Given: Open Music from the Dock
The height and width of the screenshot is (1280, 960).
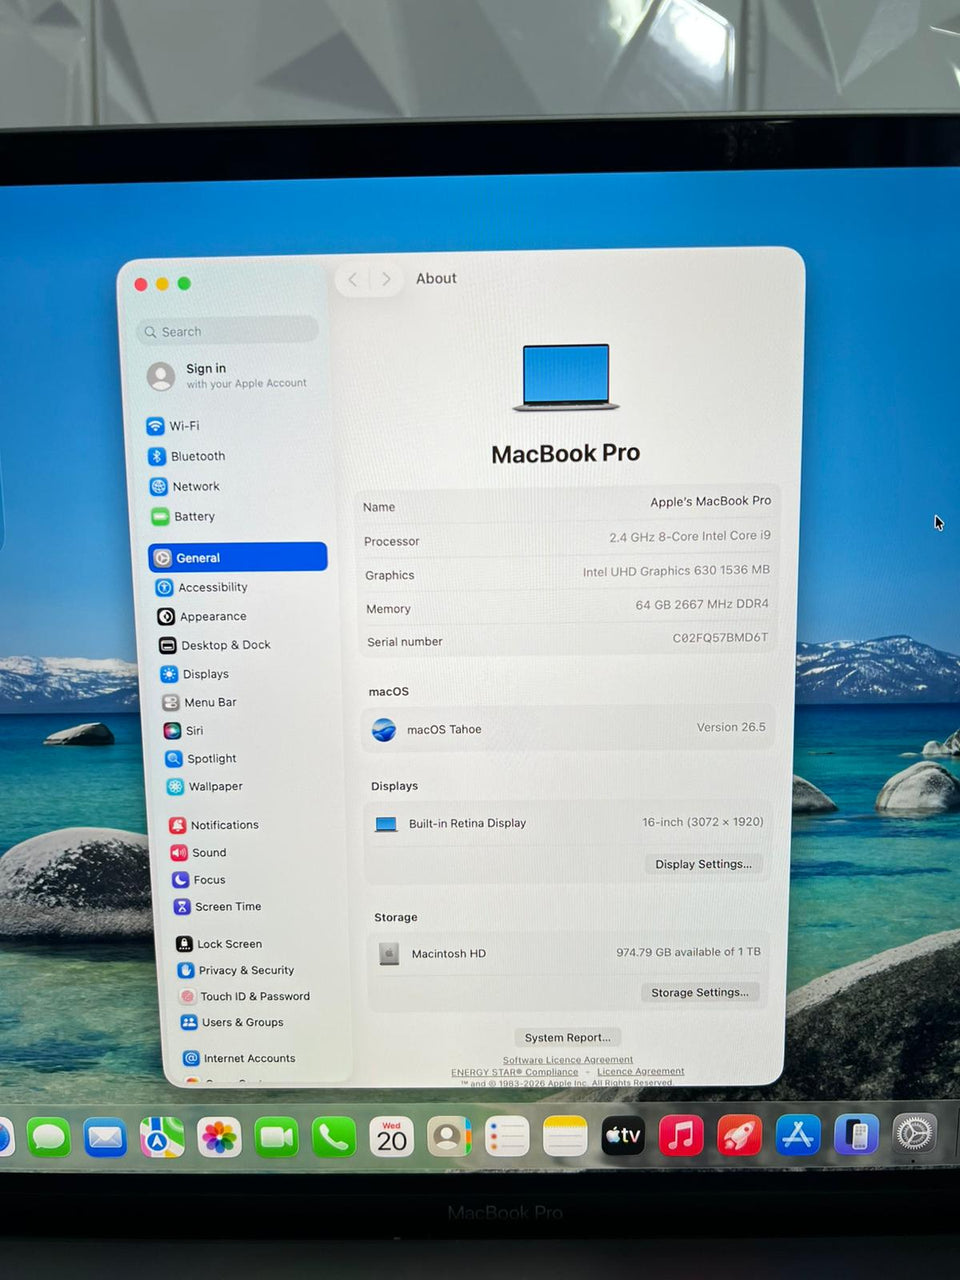Looking at the screenshot, I should (681, 1136).
